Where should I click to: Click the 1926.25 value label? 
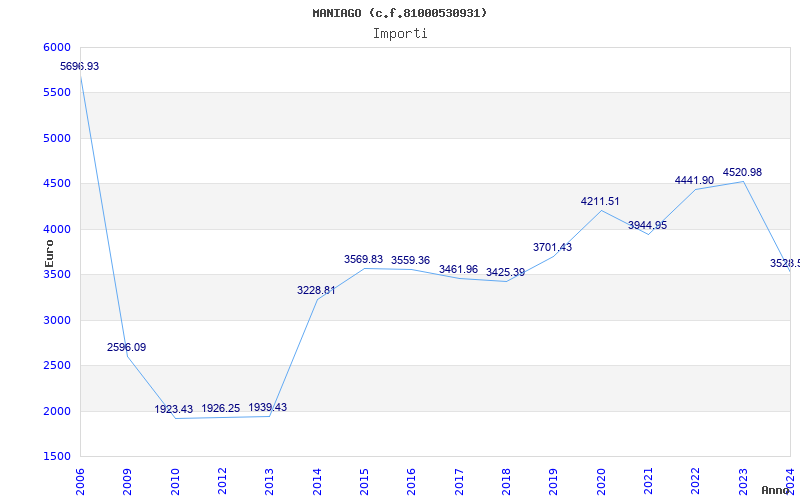221,408
